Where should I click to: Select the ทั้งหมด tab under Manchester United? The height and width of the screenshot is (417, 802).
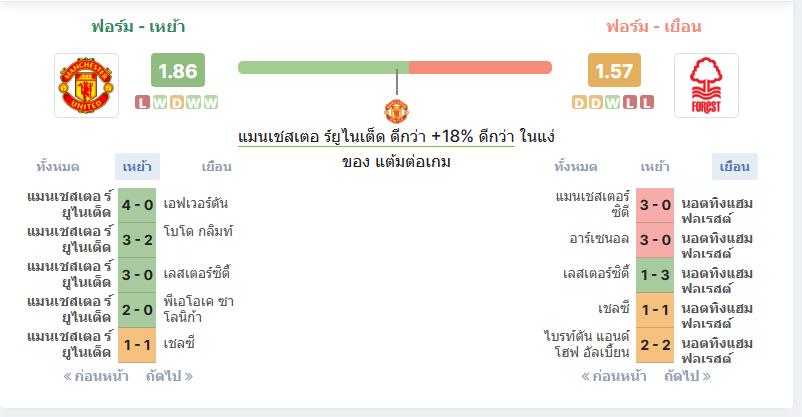coord(57,167)
